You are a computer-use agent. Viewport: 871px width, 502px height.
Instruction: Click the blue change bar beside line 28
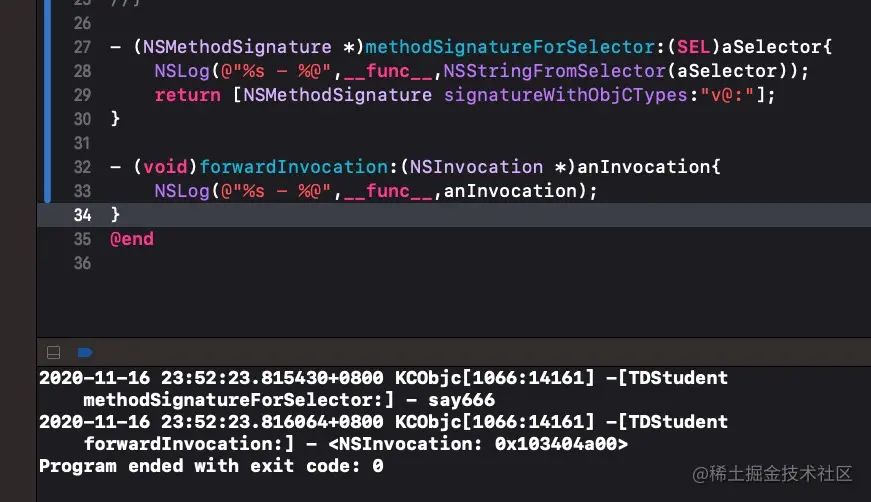click(x=48, y=71)
